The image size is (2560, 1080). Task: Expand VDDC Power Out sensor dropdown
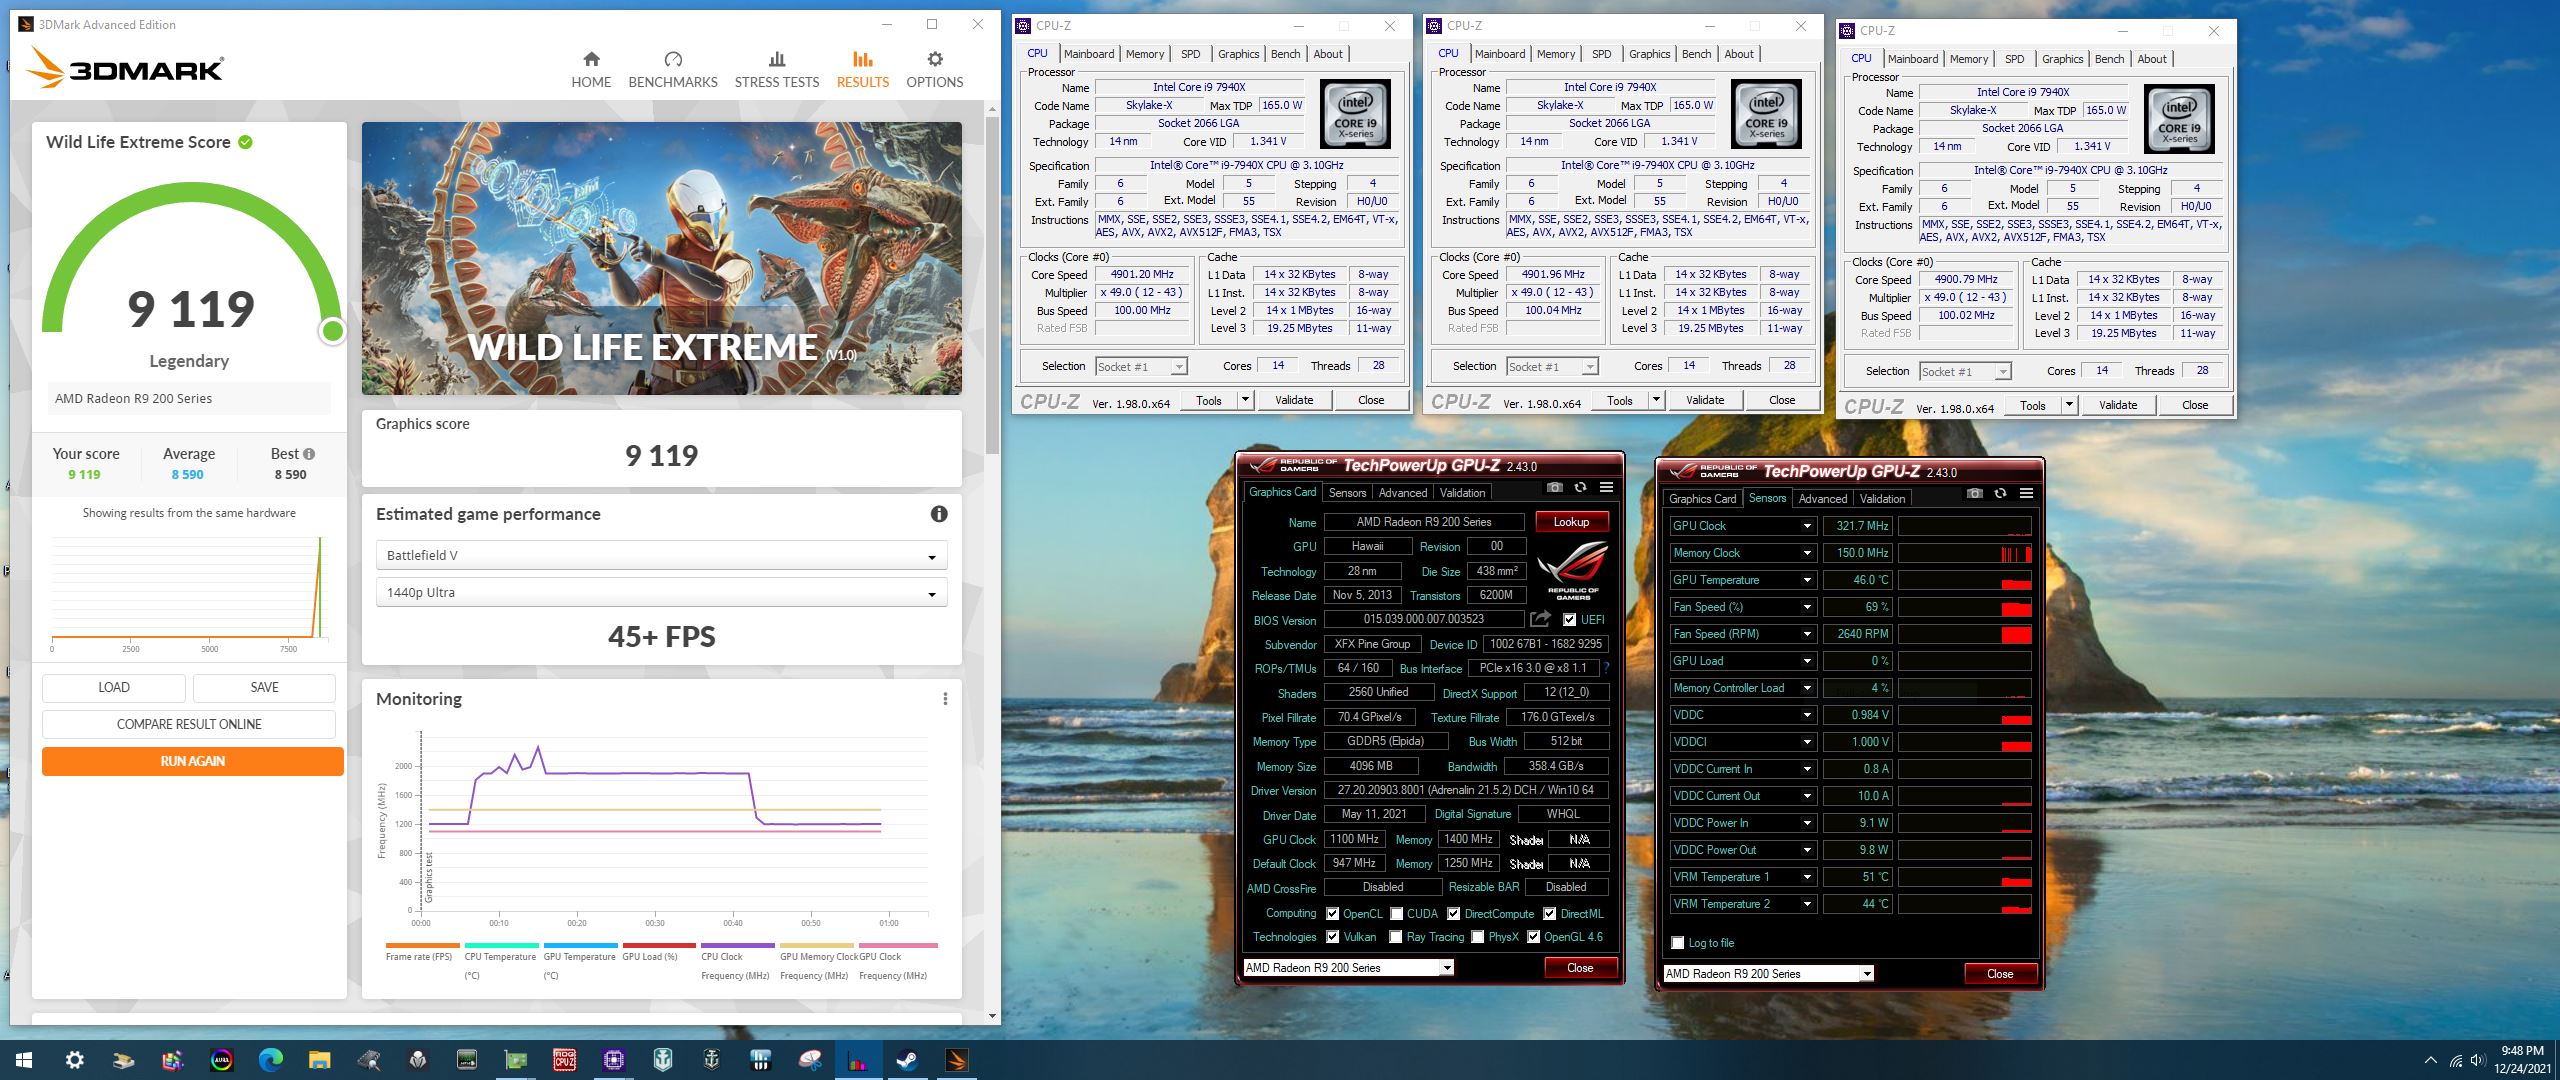pos(1807,850)
